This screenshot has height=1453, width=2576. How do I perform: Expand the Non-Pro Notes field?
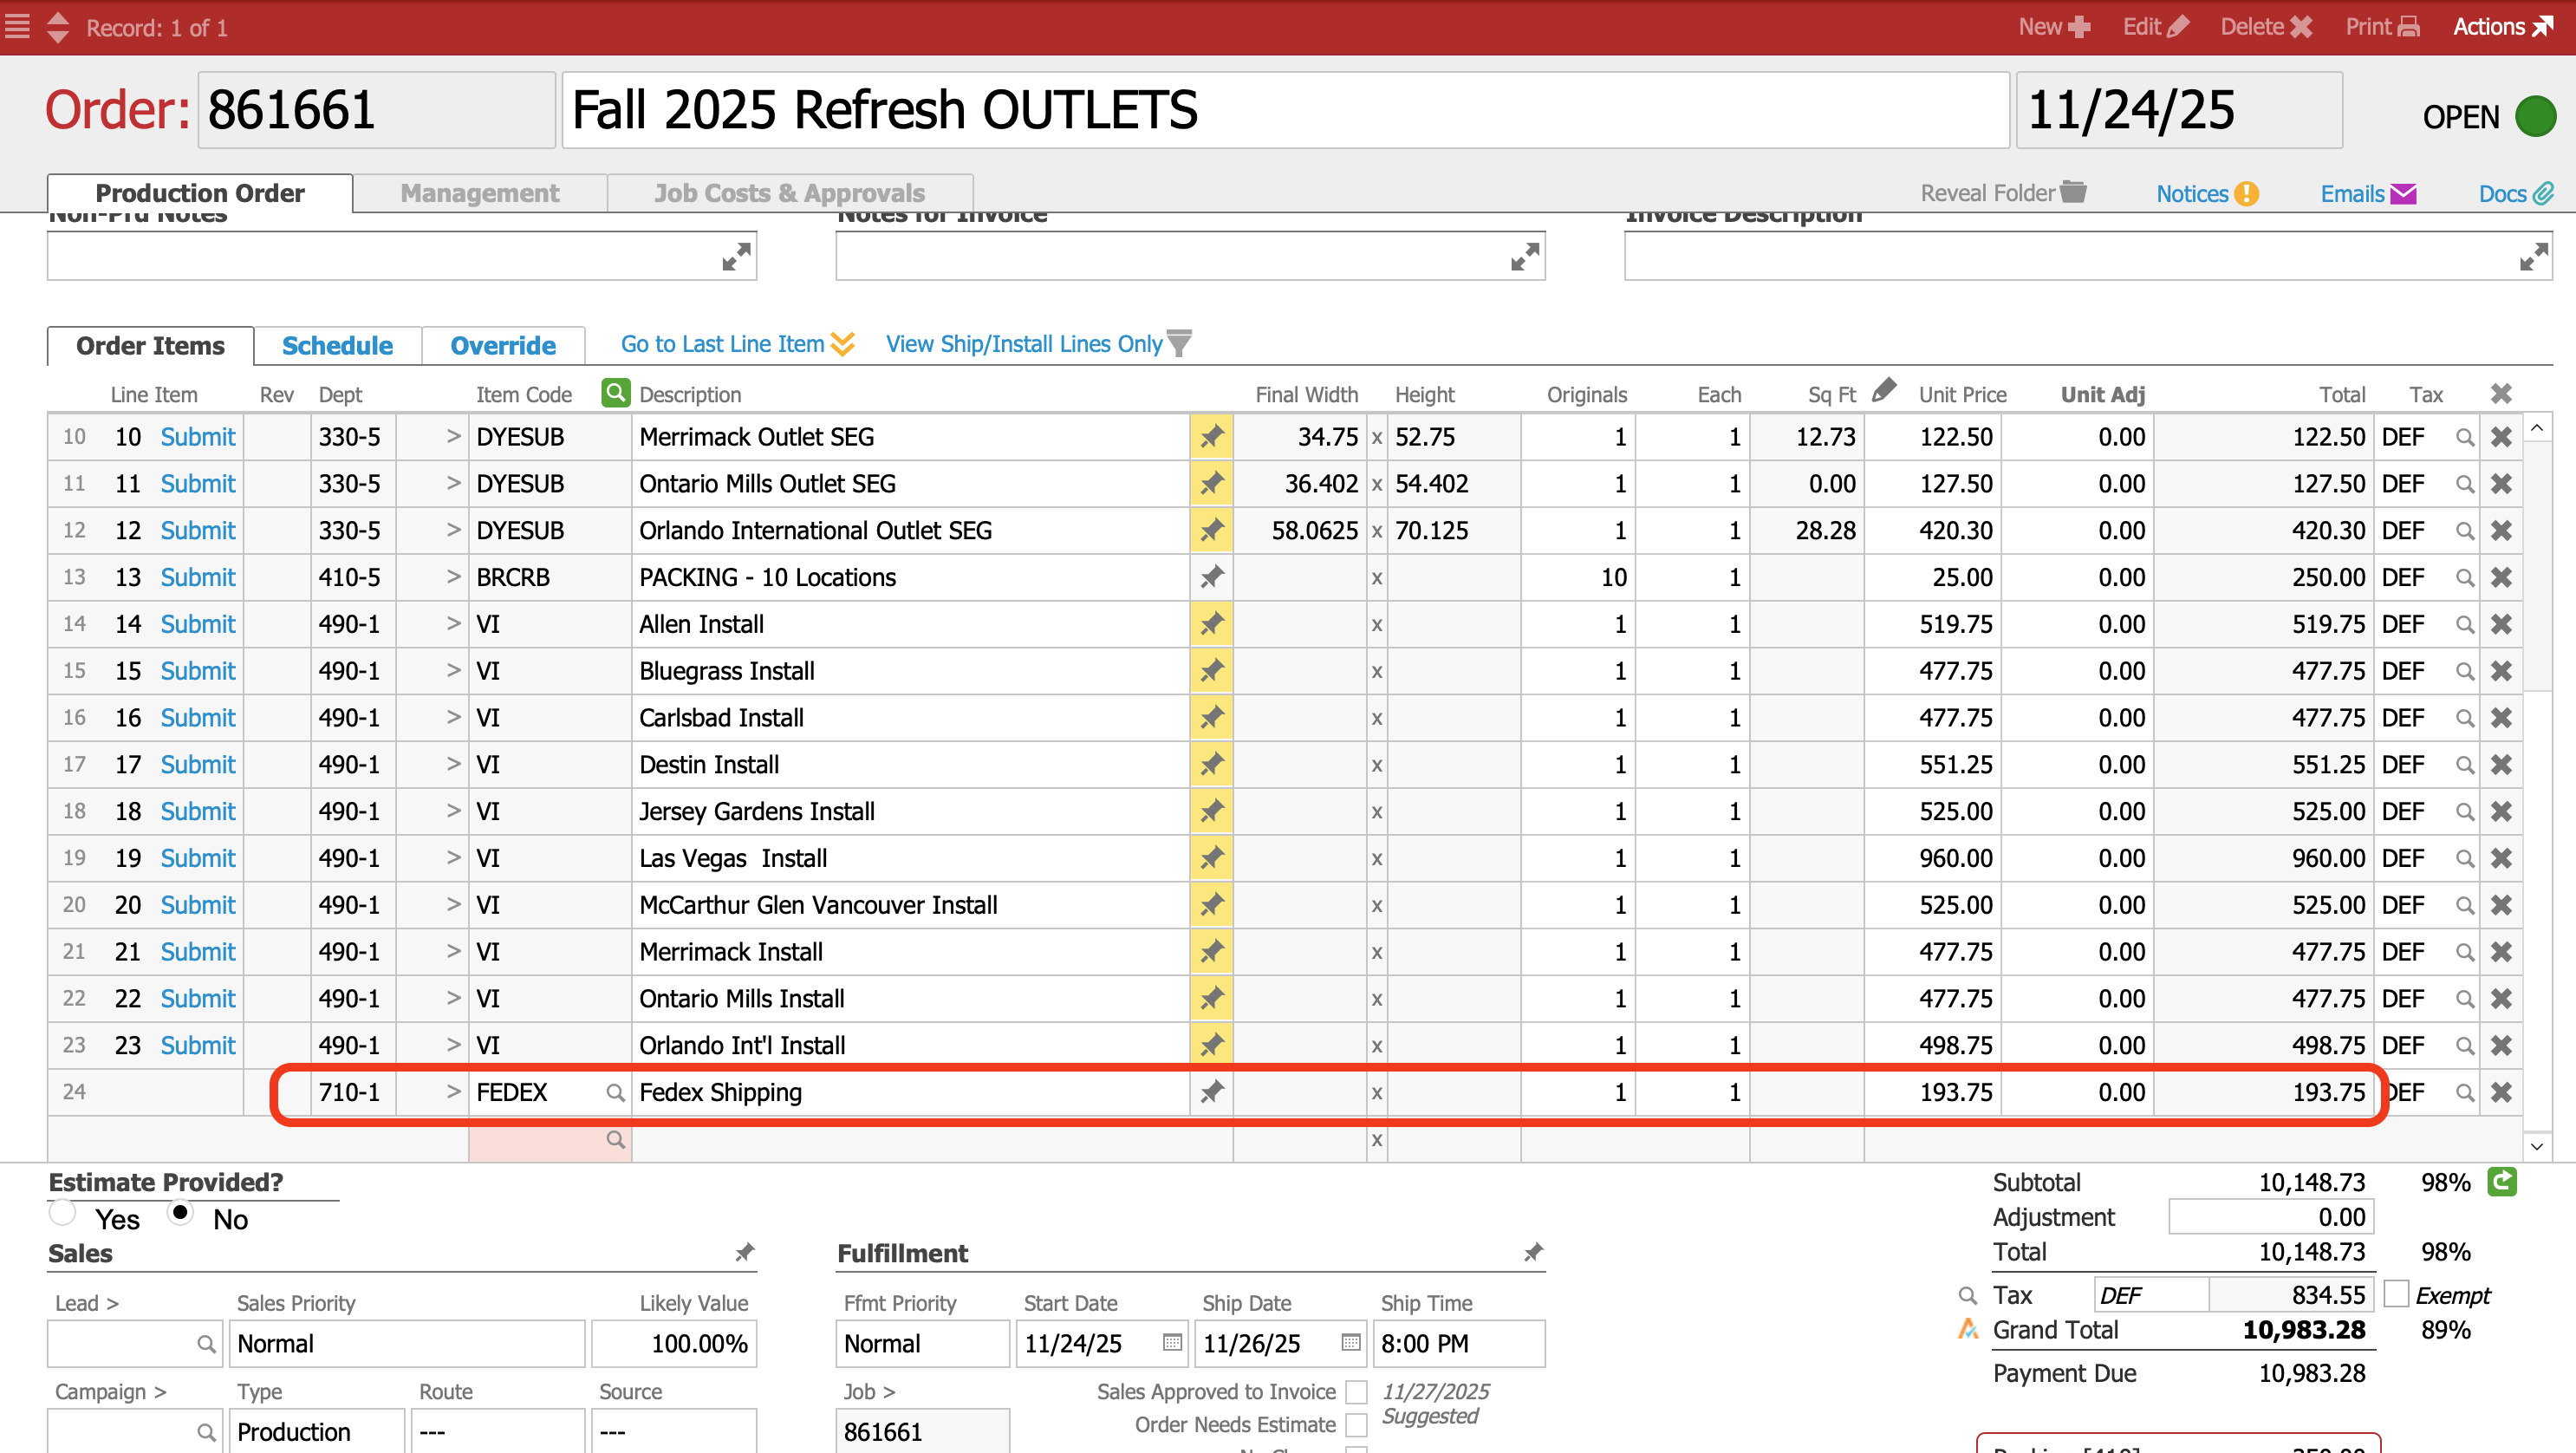(x=736, y=258)
